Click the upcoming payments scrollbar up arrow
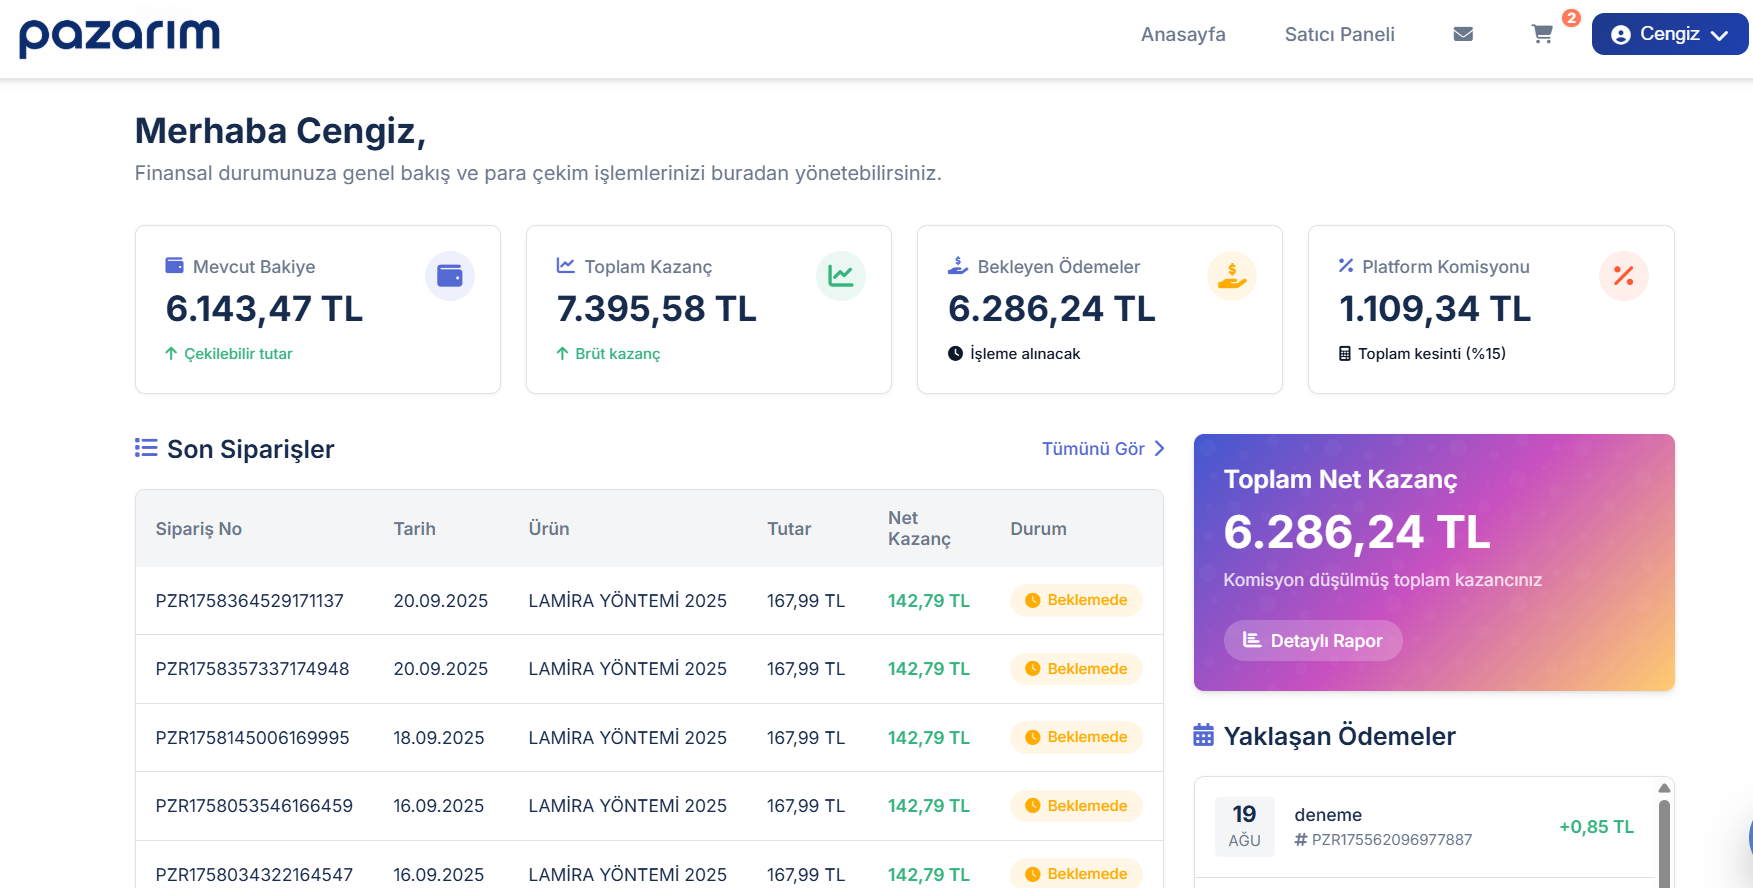The width and height of the screenshot is (1753, 888). pyautogui.click(x=1664, y=788)
